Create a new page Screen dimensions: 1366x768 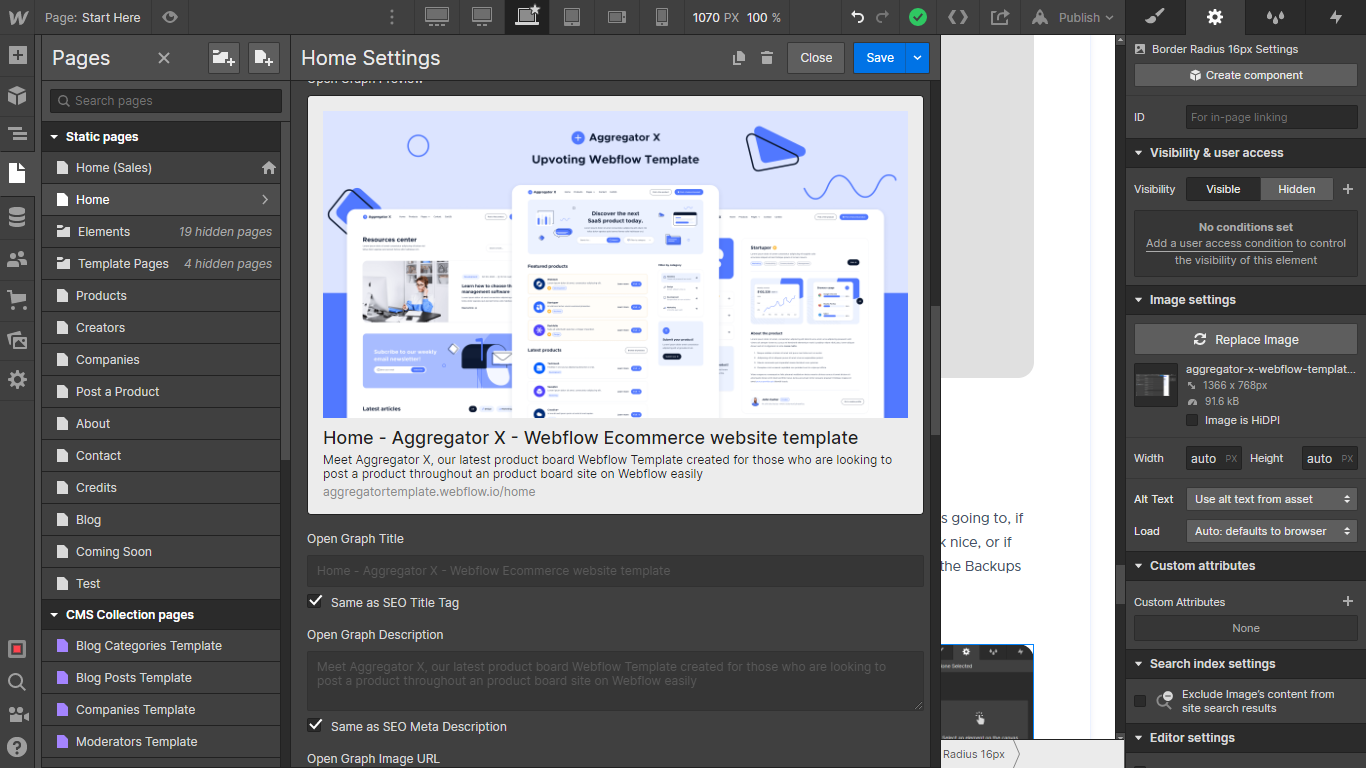click(263, 58)
